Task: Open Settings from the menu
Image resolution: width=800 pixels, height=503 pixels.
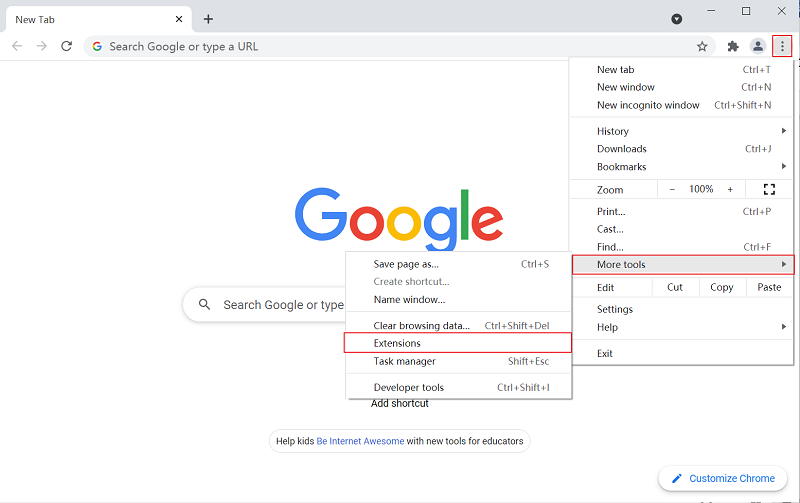Action: 682,309
